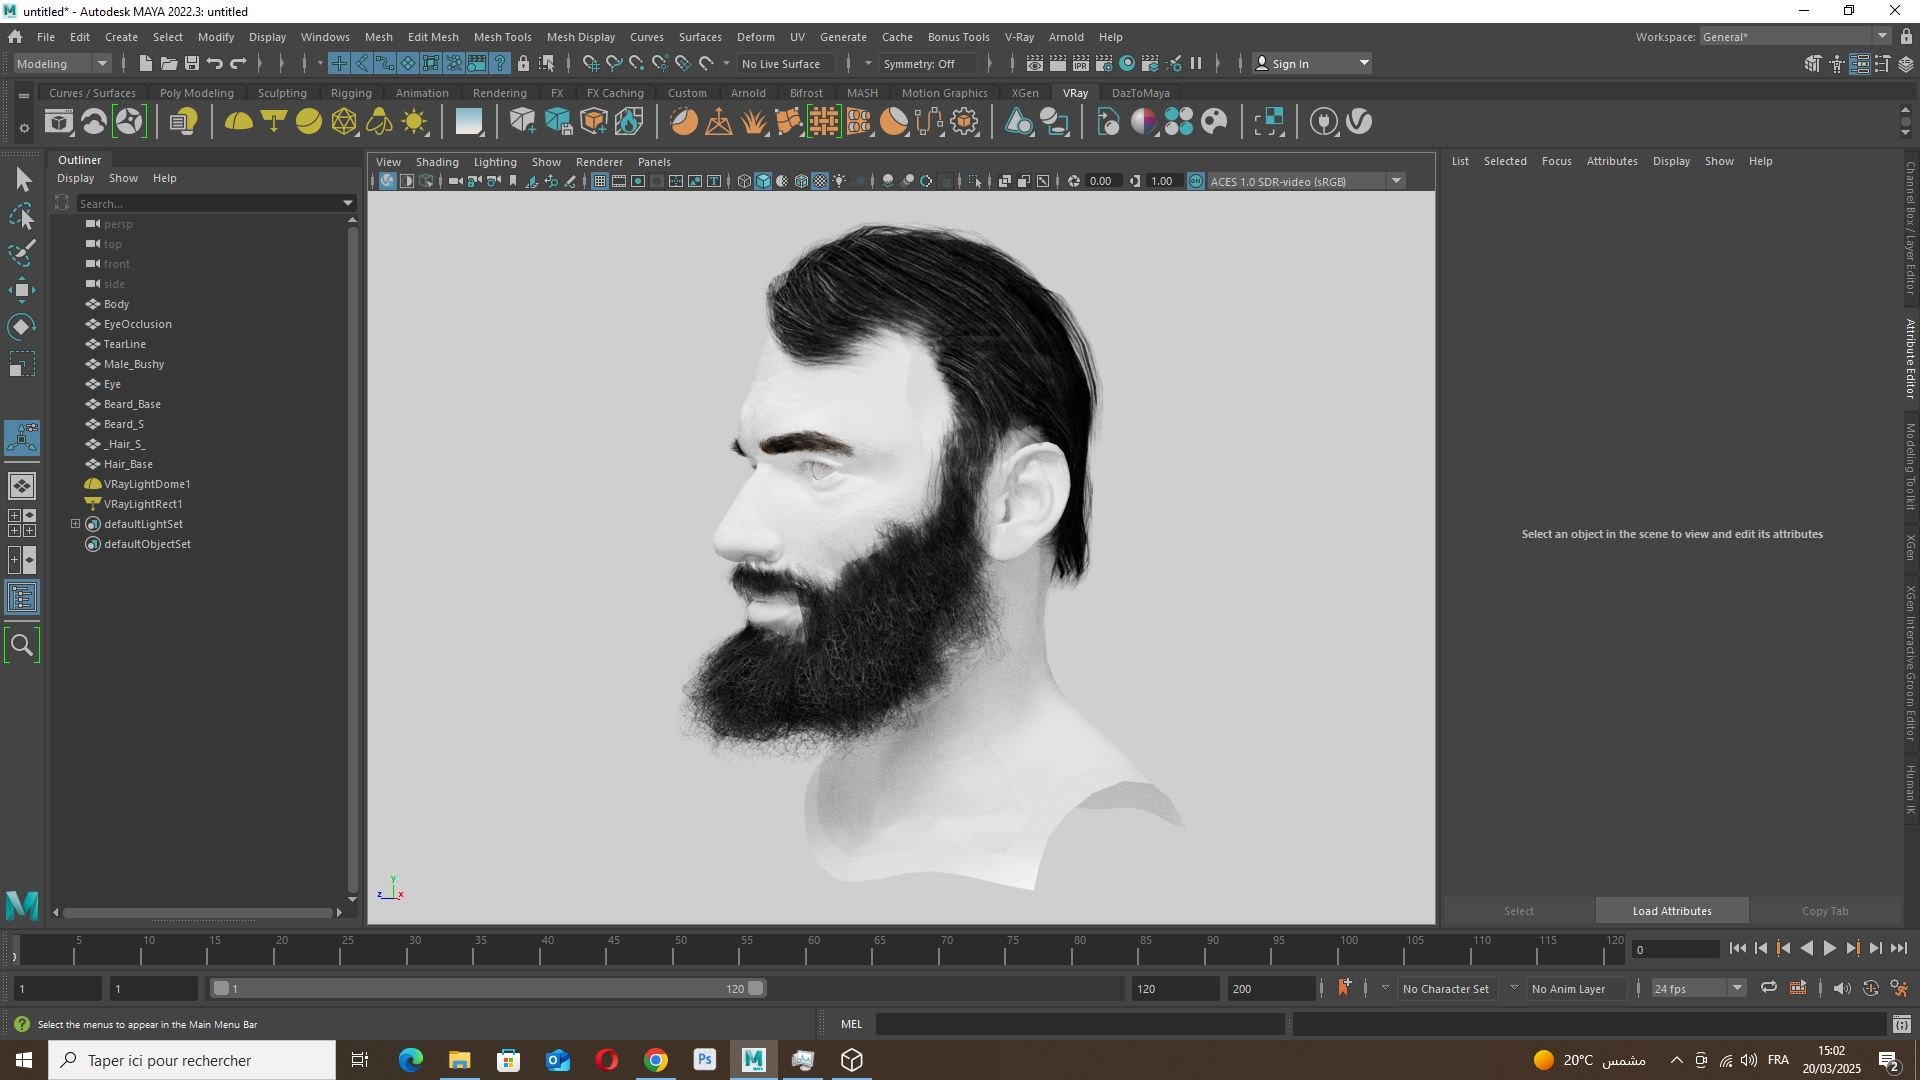This screenshot has width=1920, height=1080.
Task: Open Photoshop from the Windows taskbar
Action: pyautogui.click(x=705, y=1060)
